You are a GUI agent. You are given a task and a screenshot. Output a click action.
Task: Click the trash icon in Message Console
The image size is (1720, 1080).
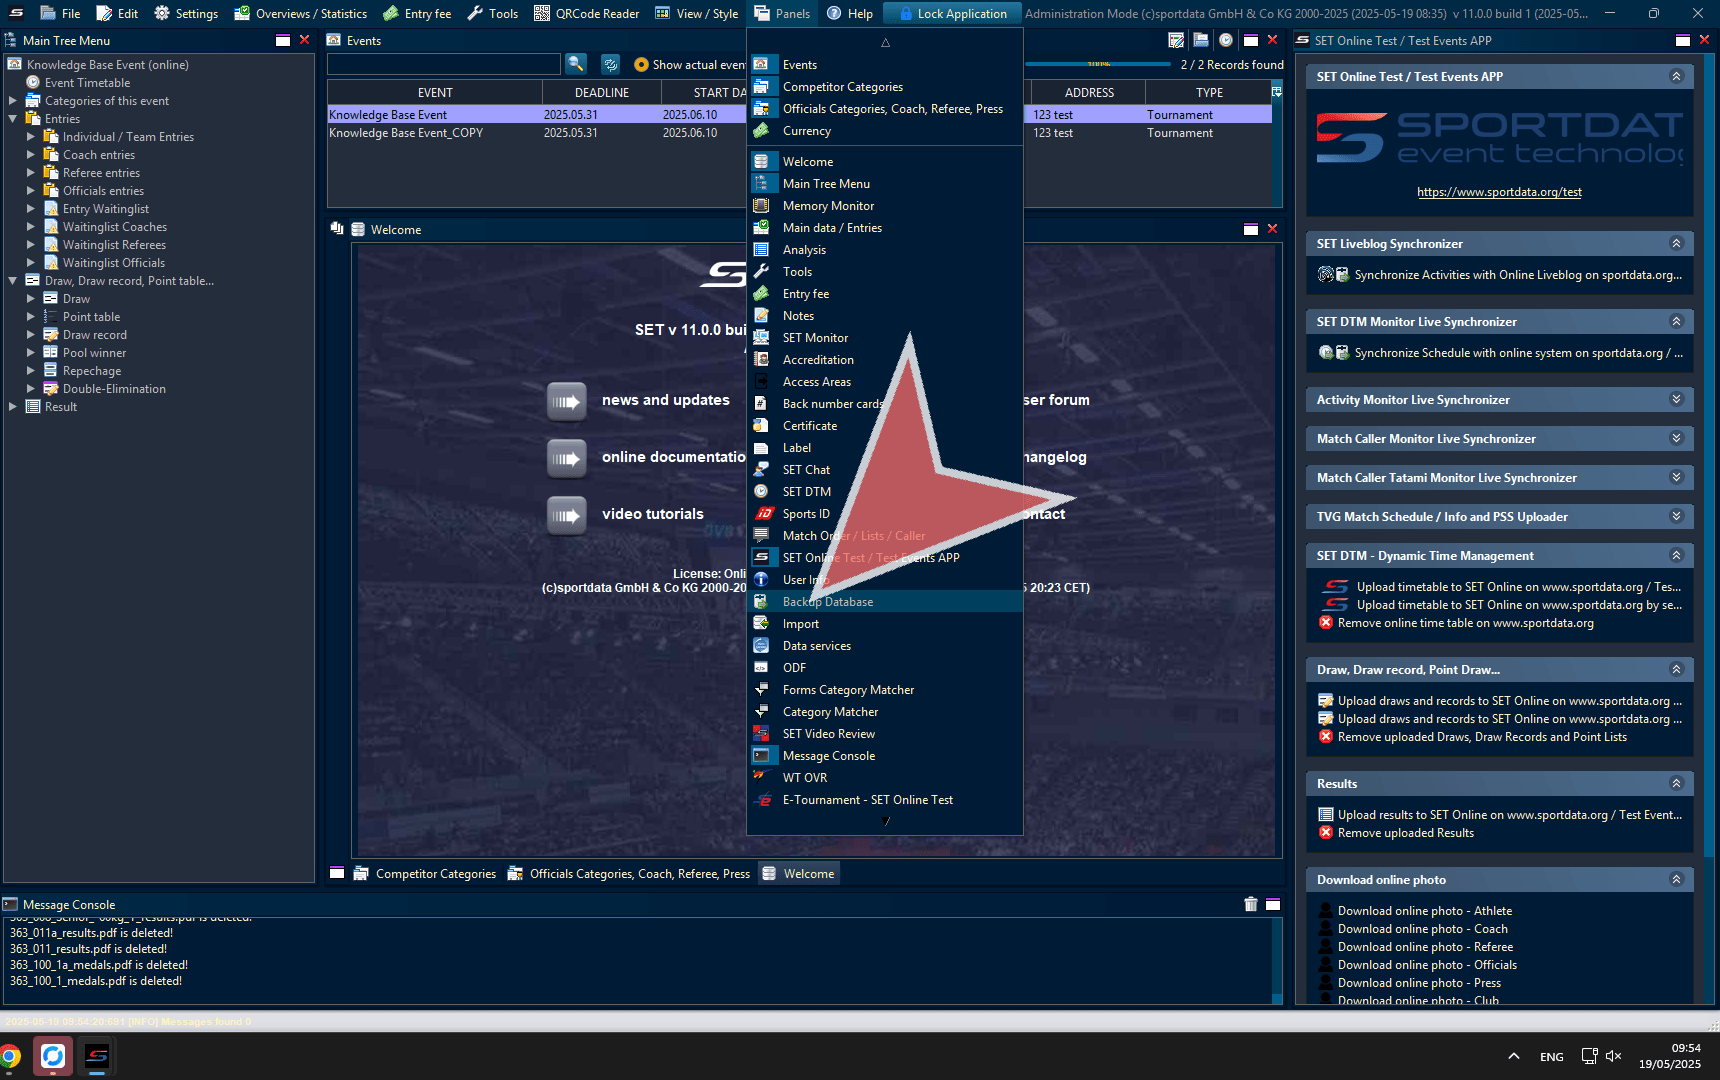[1250, 904]
